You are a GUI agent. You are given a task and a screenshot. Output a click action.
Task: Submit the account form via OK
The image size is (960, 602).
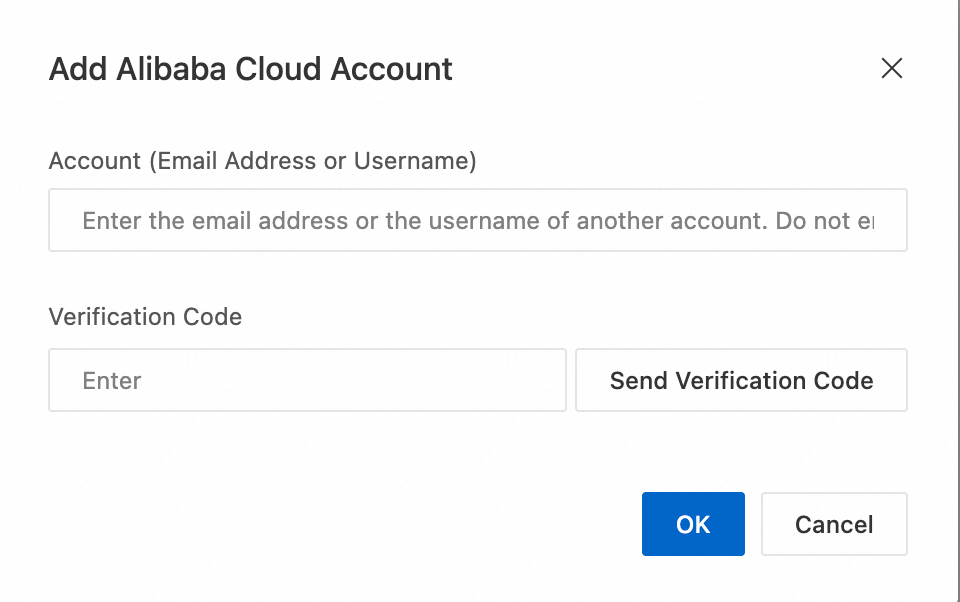(693, 524)
